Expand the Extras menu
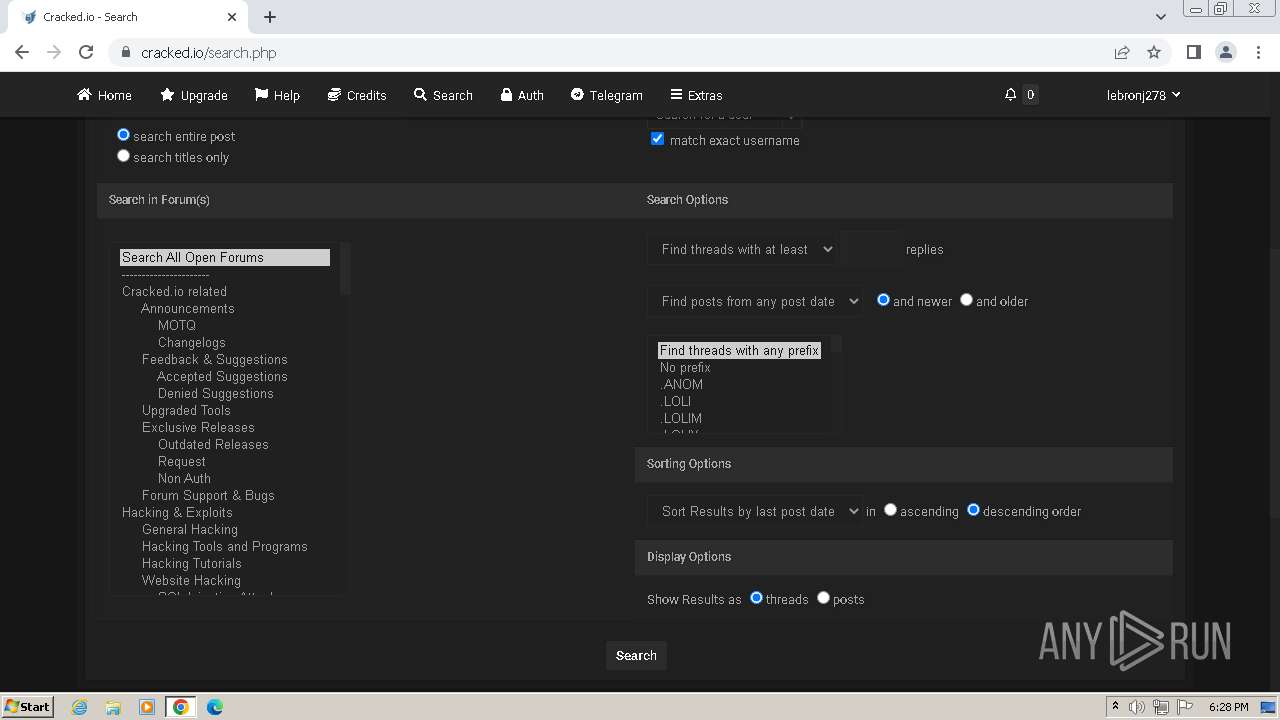 (x=696, y=95)
